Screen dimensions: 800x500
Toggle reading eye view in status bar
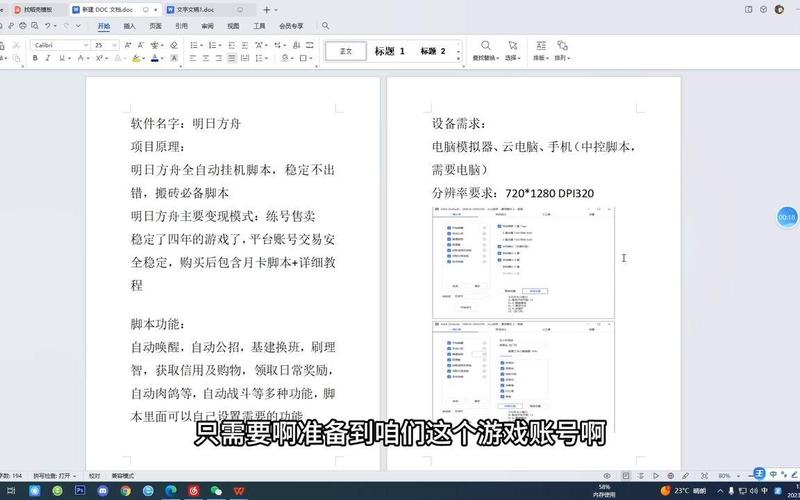607,476
